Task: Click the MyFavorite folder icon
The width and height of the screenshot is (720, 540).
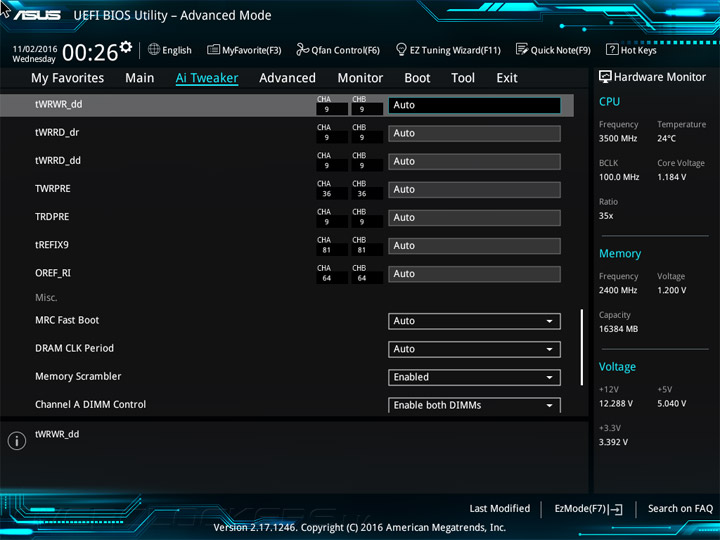Action: tap(213, 50)
